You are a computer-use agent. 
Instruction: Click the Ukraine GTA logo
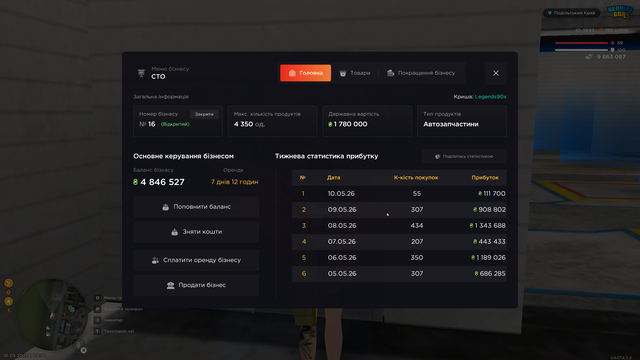pos(619,11)
